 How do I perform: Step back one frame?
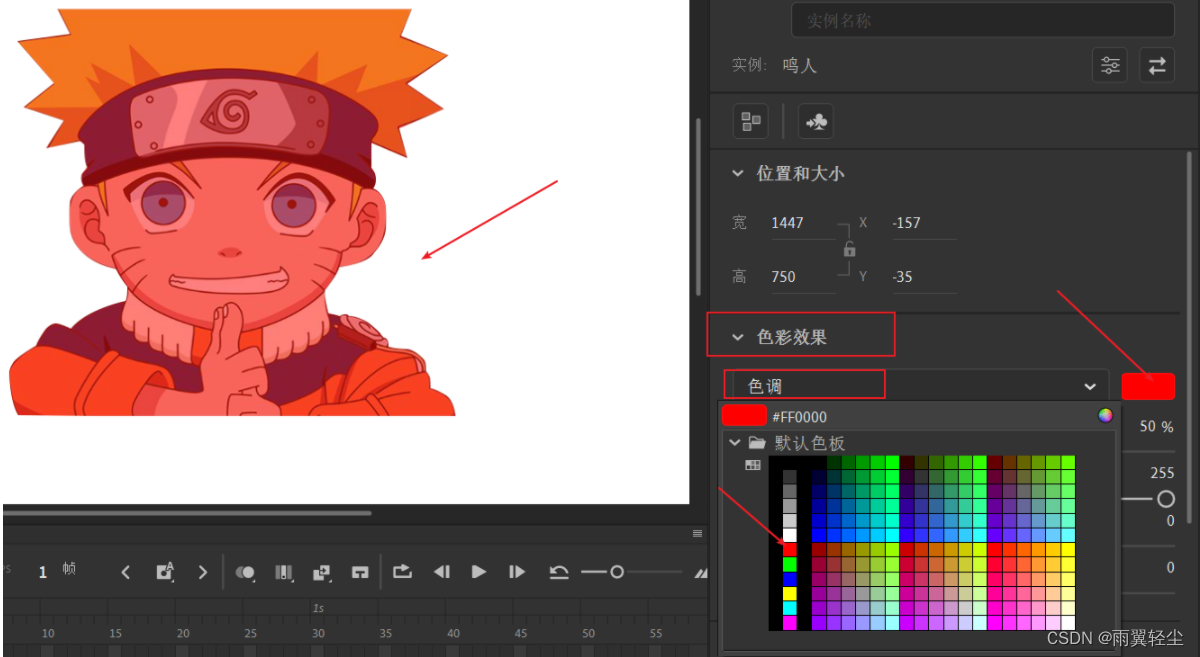pos(441,572)
